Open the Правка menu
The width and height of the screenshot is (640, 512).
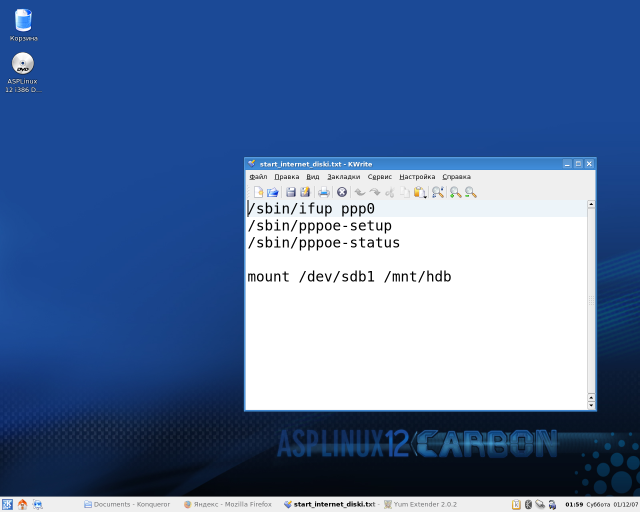point(287,177)
